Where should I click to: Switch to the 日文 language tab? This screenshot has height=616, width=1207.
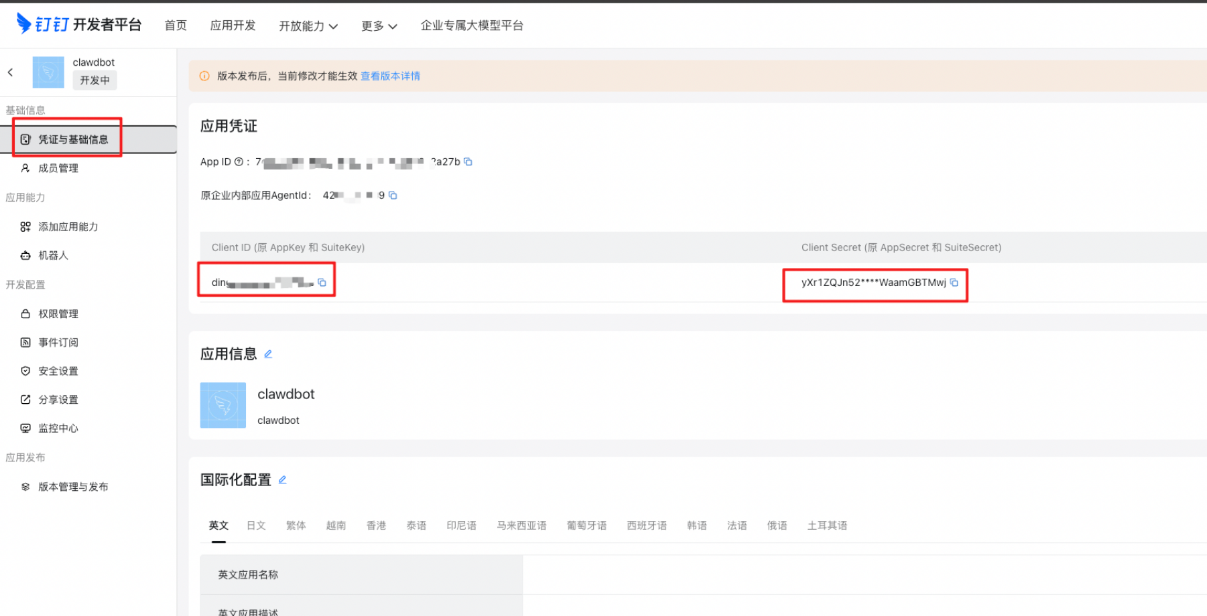point(256,525)
